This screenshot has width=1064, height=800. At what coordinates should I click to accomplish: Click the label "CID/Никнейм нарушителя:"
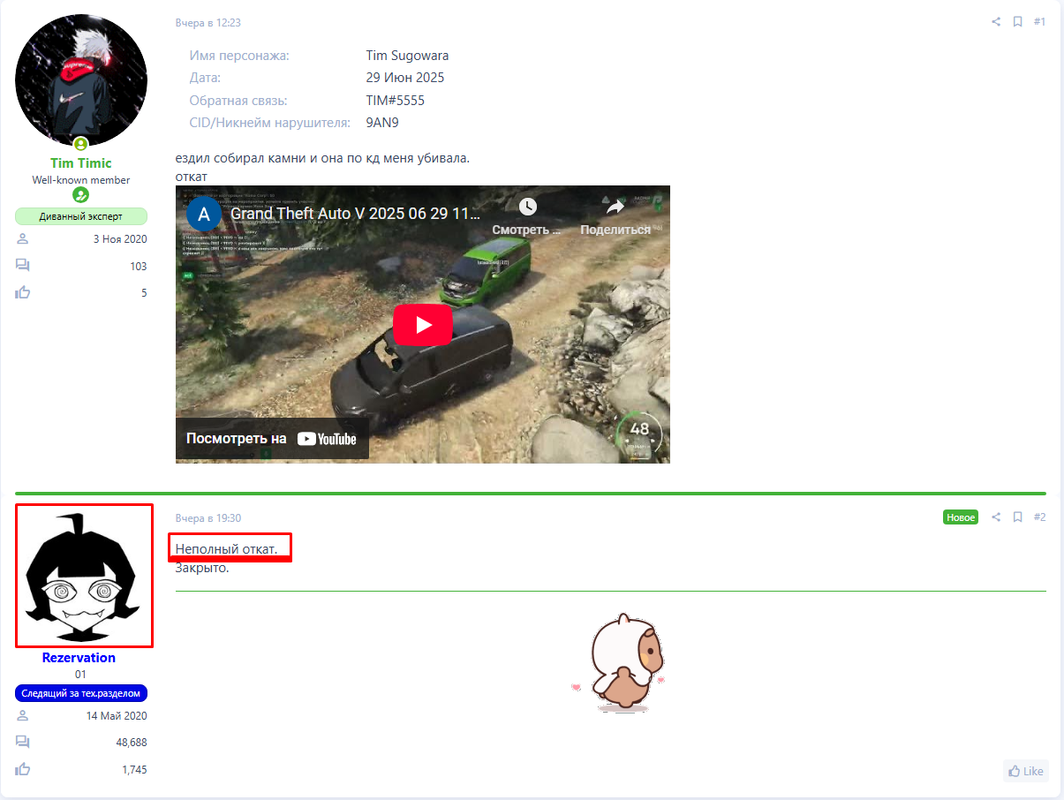coord(269,123)
